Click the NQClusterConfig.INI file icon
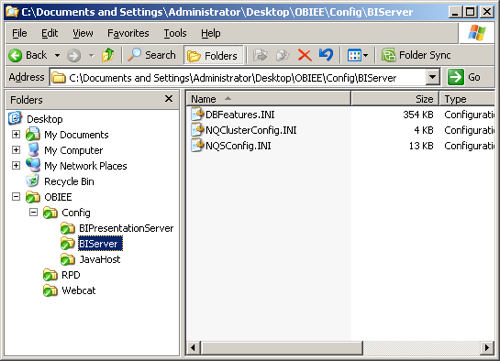This screenshot has height=361, width=500. coord(198,130)
